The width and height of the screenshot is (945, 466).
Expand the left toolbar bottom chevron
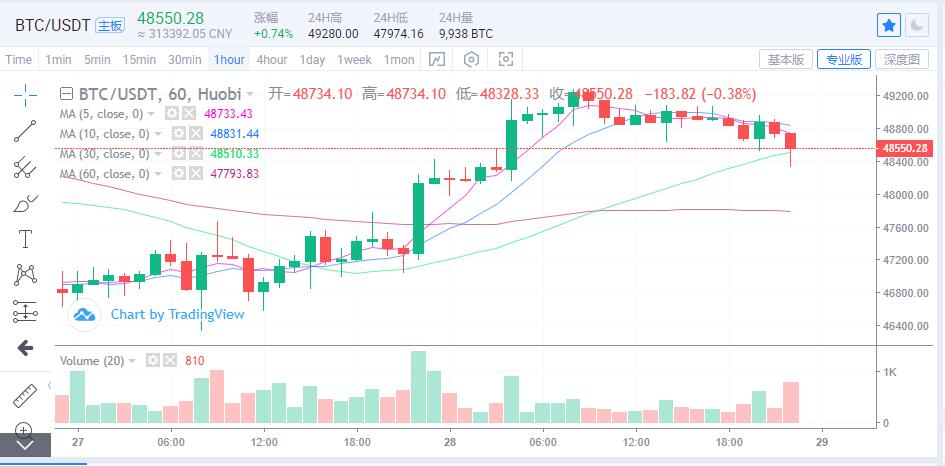pos(25,444)
